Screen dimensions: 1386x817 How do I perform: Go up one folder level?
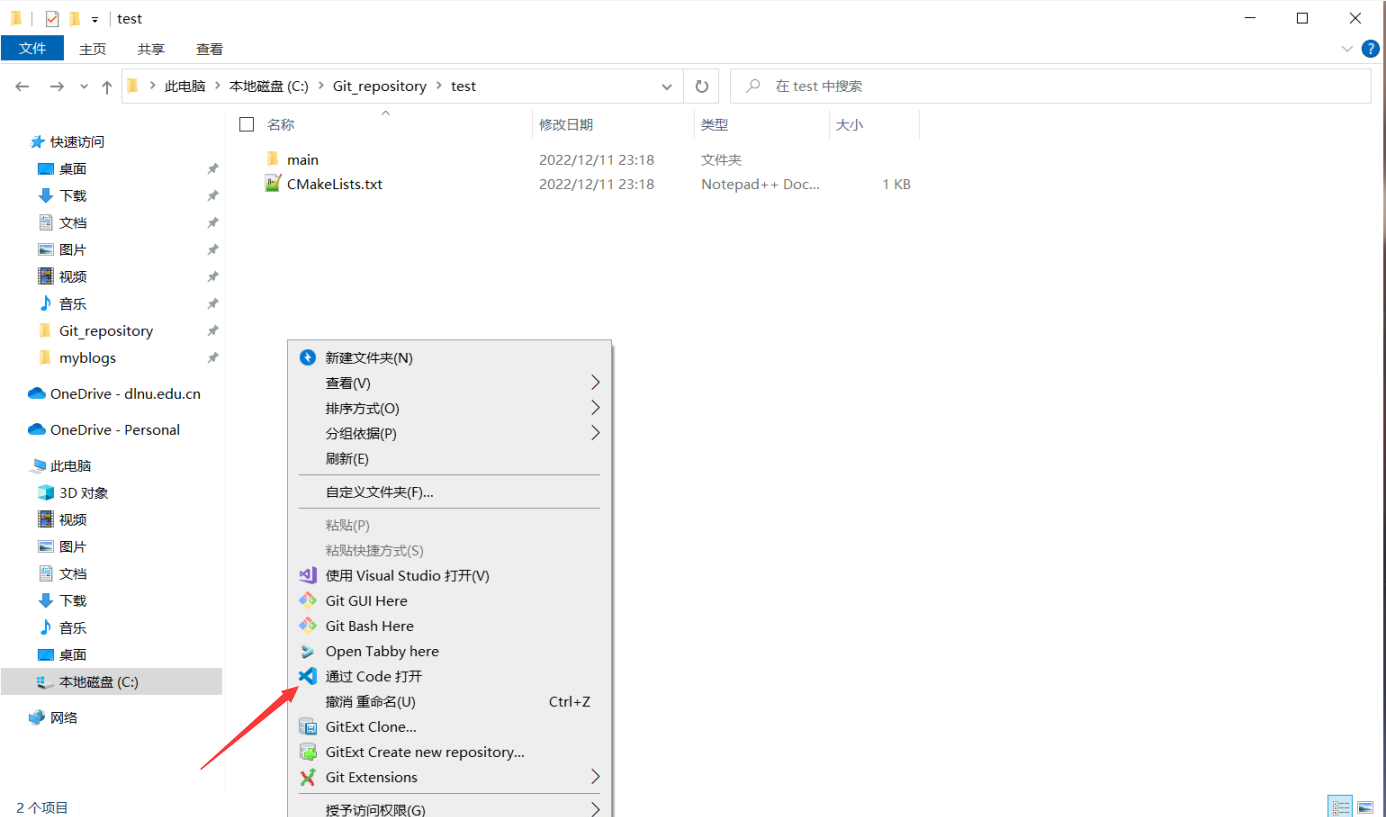107,87
